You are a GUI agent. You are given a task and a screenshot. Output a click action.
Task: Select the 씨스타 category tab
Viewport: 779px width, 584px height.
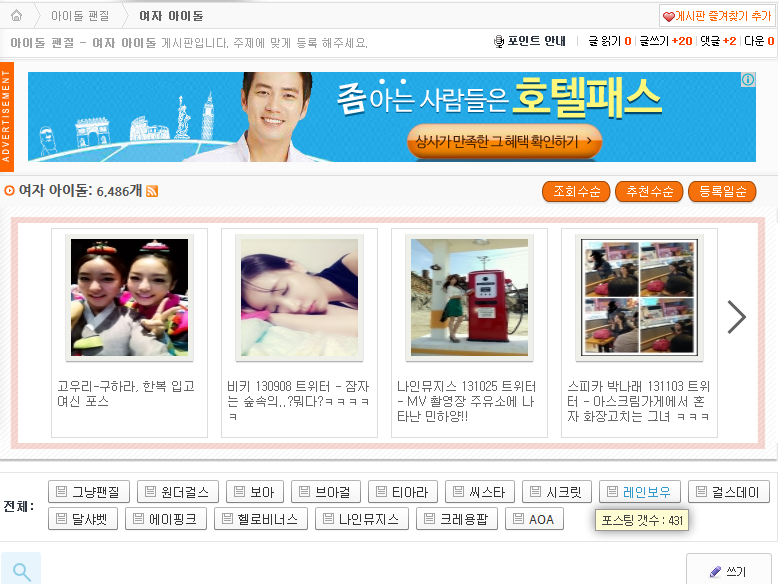480,492
